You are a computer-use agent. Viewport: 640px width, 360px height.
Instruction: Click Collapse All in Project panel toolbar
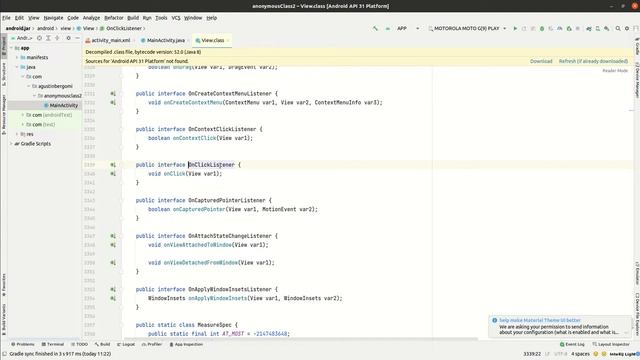tap(57, 38)
